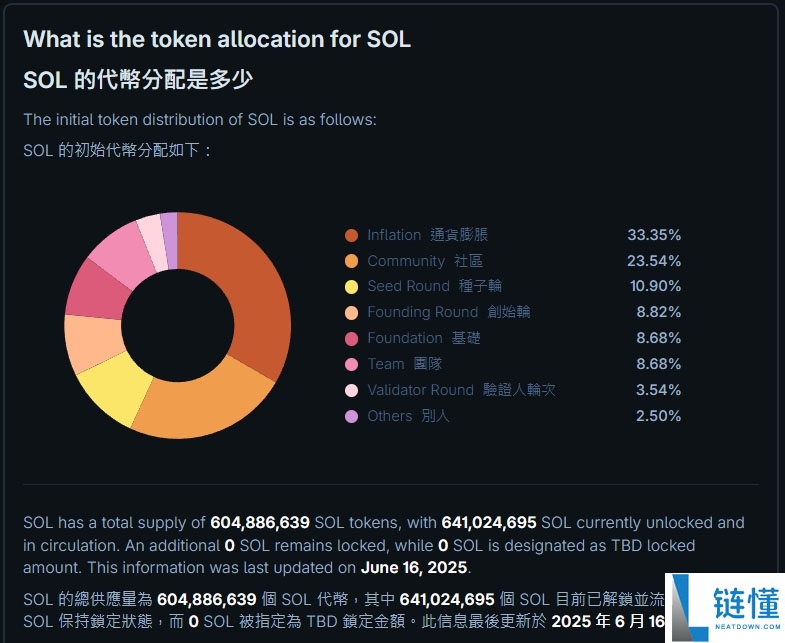Click the Founding Round legend color dot
785x643 pixels.
click(x=351, y=313)
